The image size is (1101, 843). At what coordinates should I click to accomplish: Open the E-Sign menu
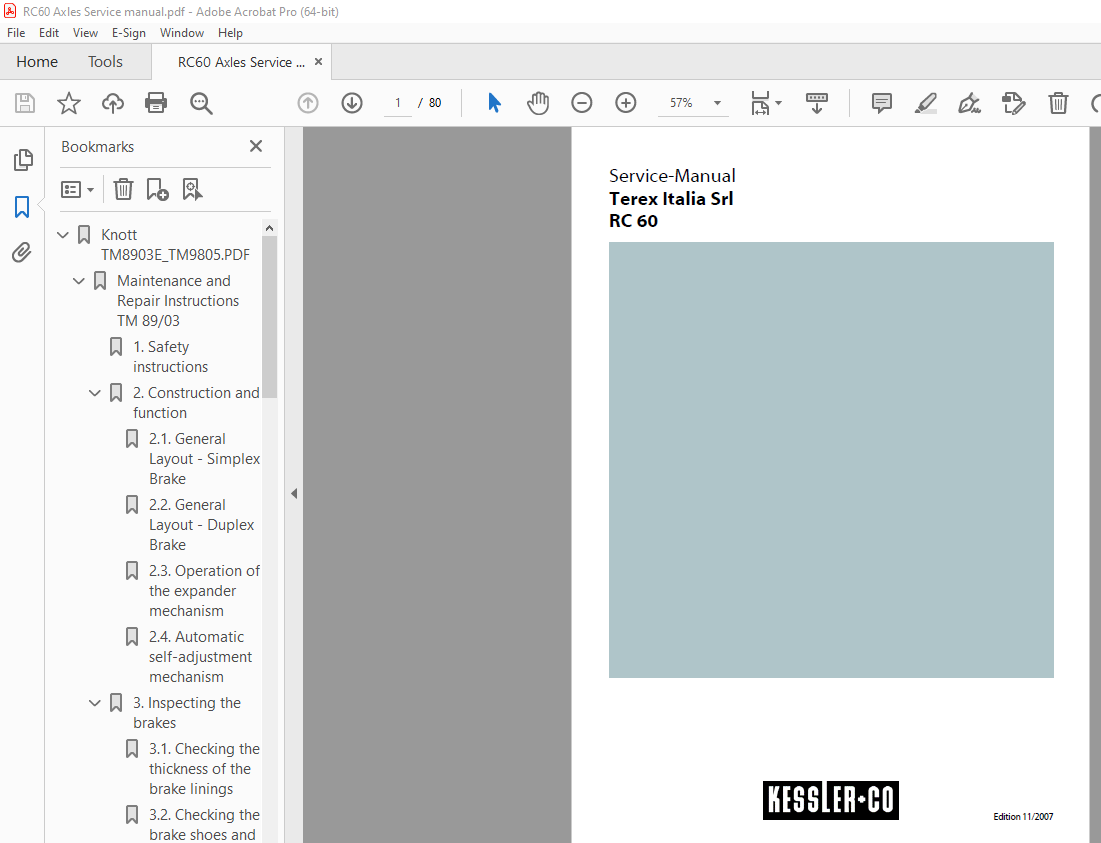click(x=128, y=33)
